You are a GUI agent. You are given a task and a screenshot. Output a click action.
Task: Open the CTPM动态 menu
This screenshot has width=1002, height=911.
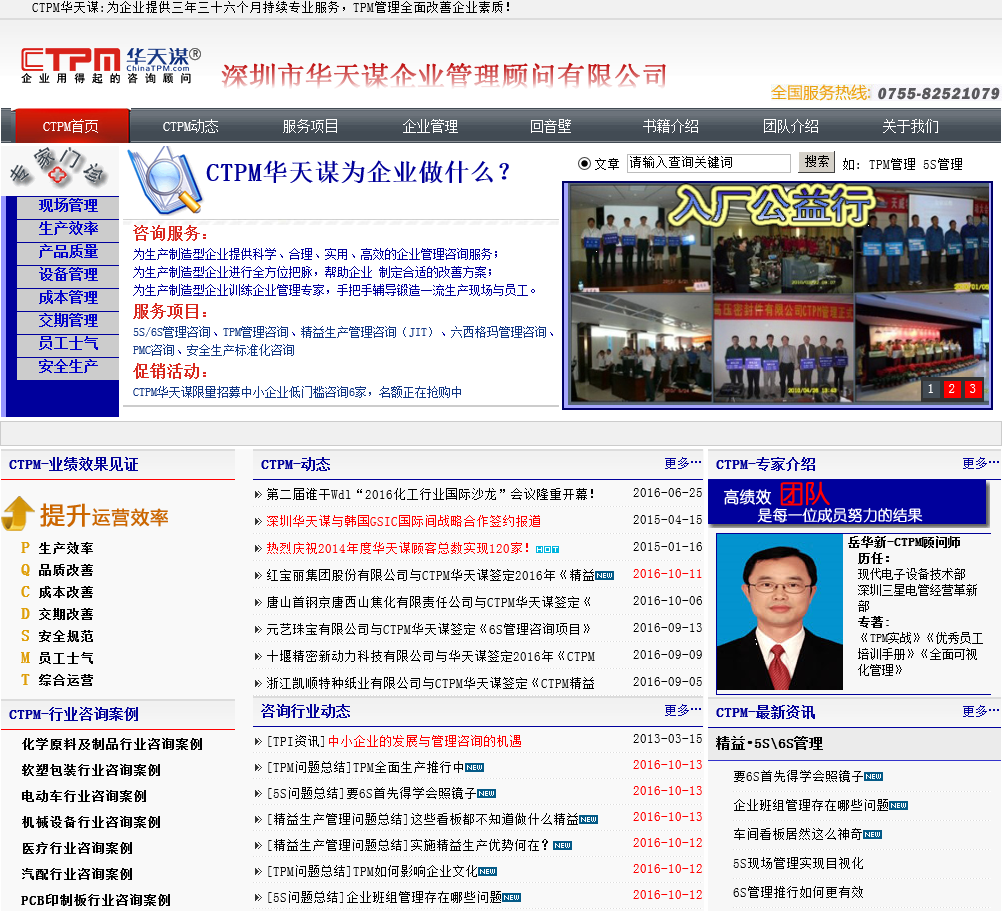(x=190, y=126)
